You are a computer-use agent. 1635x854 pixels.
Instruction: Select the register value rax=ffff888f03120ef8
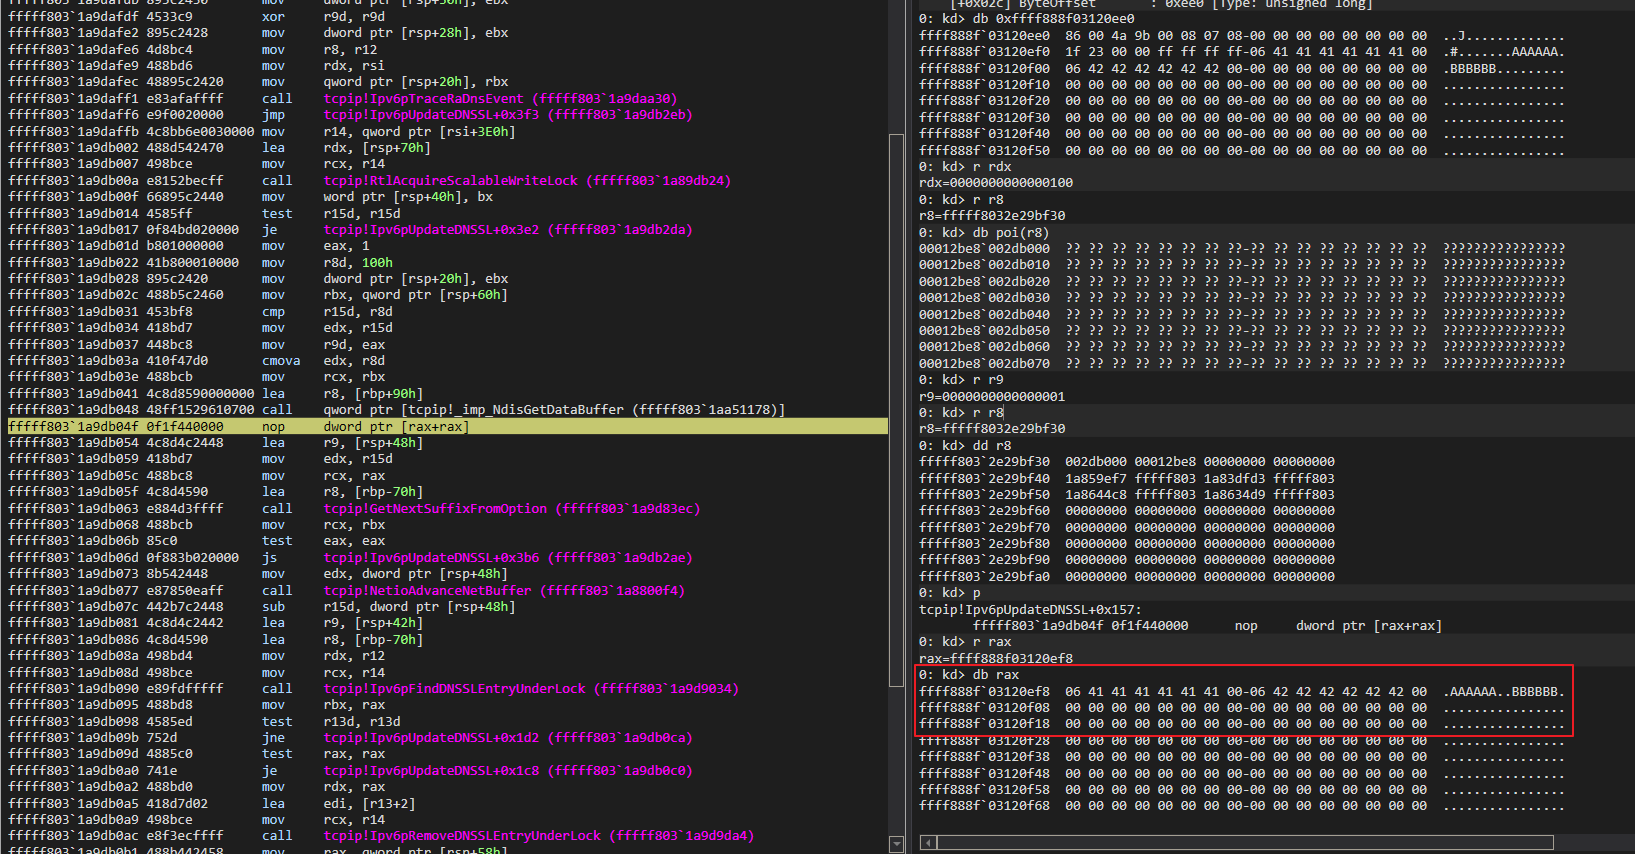coord(996,659)
